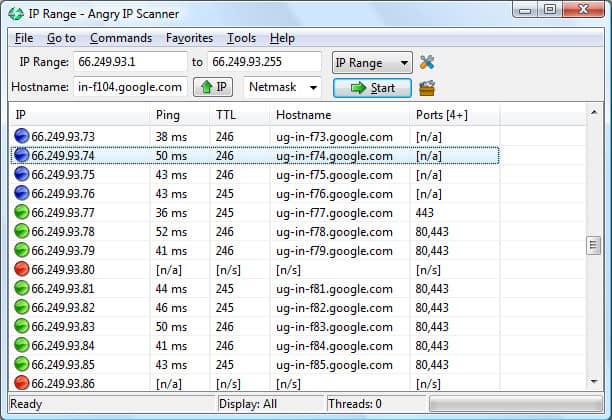Screen dimensions: 612x420
Task: Click the Ready status text
Action: [x=26, y=404]
